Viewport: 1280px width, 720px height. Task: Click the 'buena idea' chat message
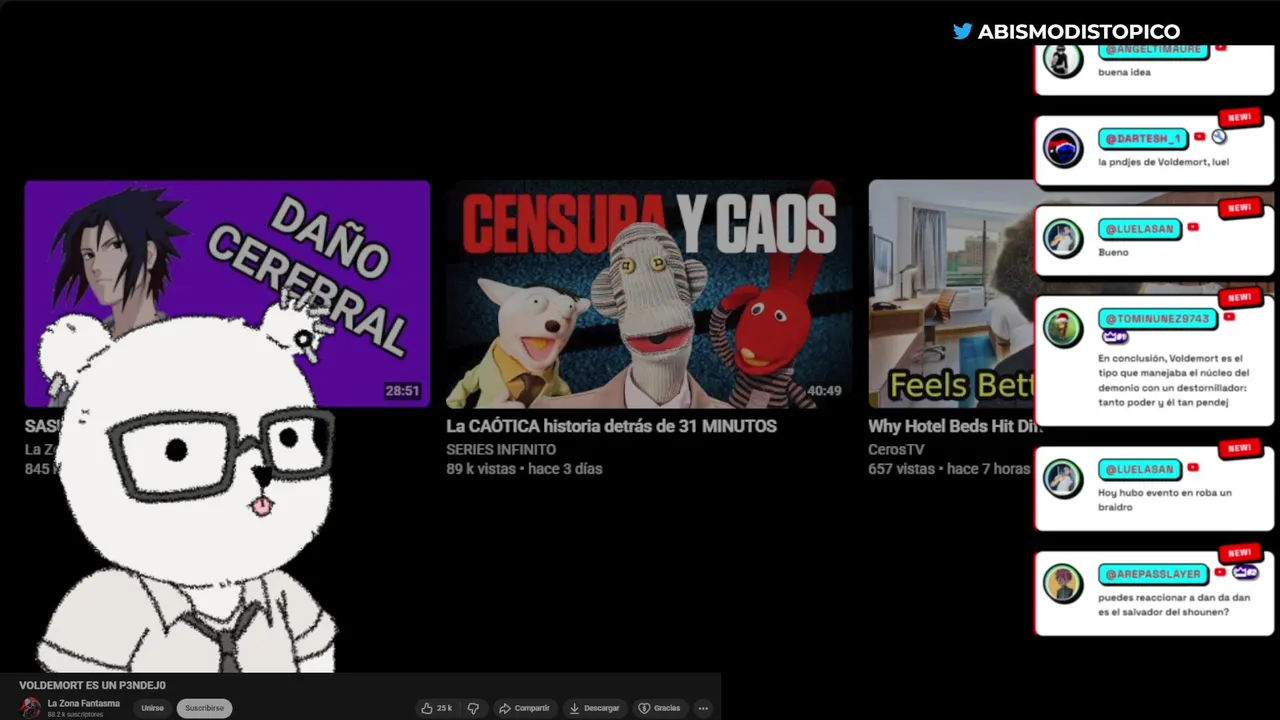[x=1124, y=72]
